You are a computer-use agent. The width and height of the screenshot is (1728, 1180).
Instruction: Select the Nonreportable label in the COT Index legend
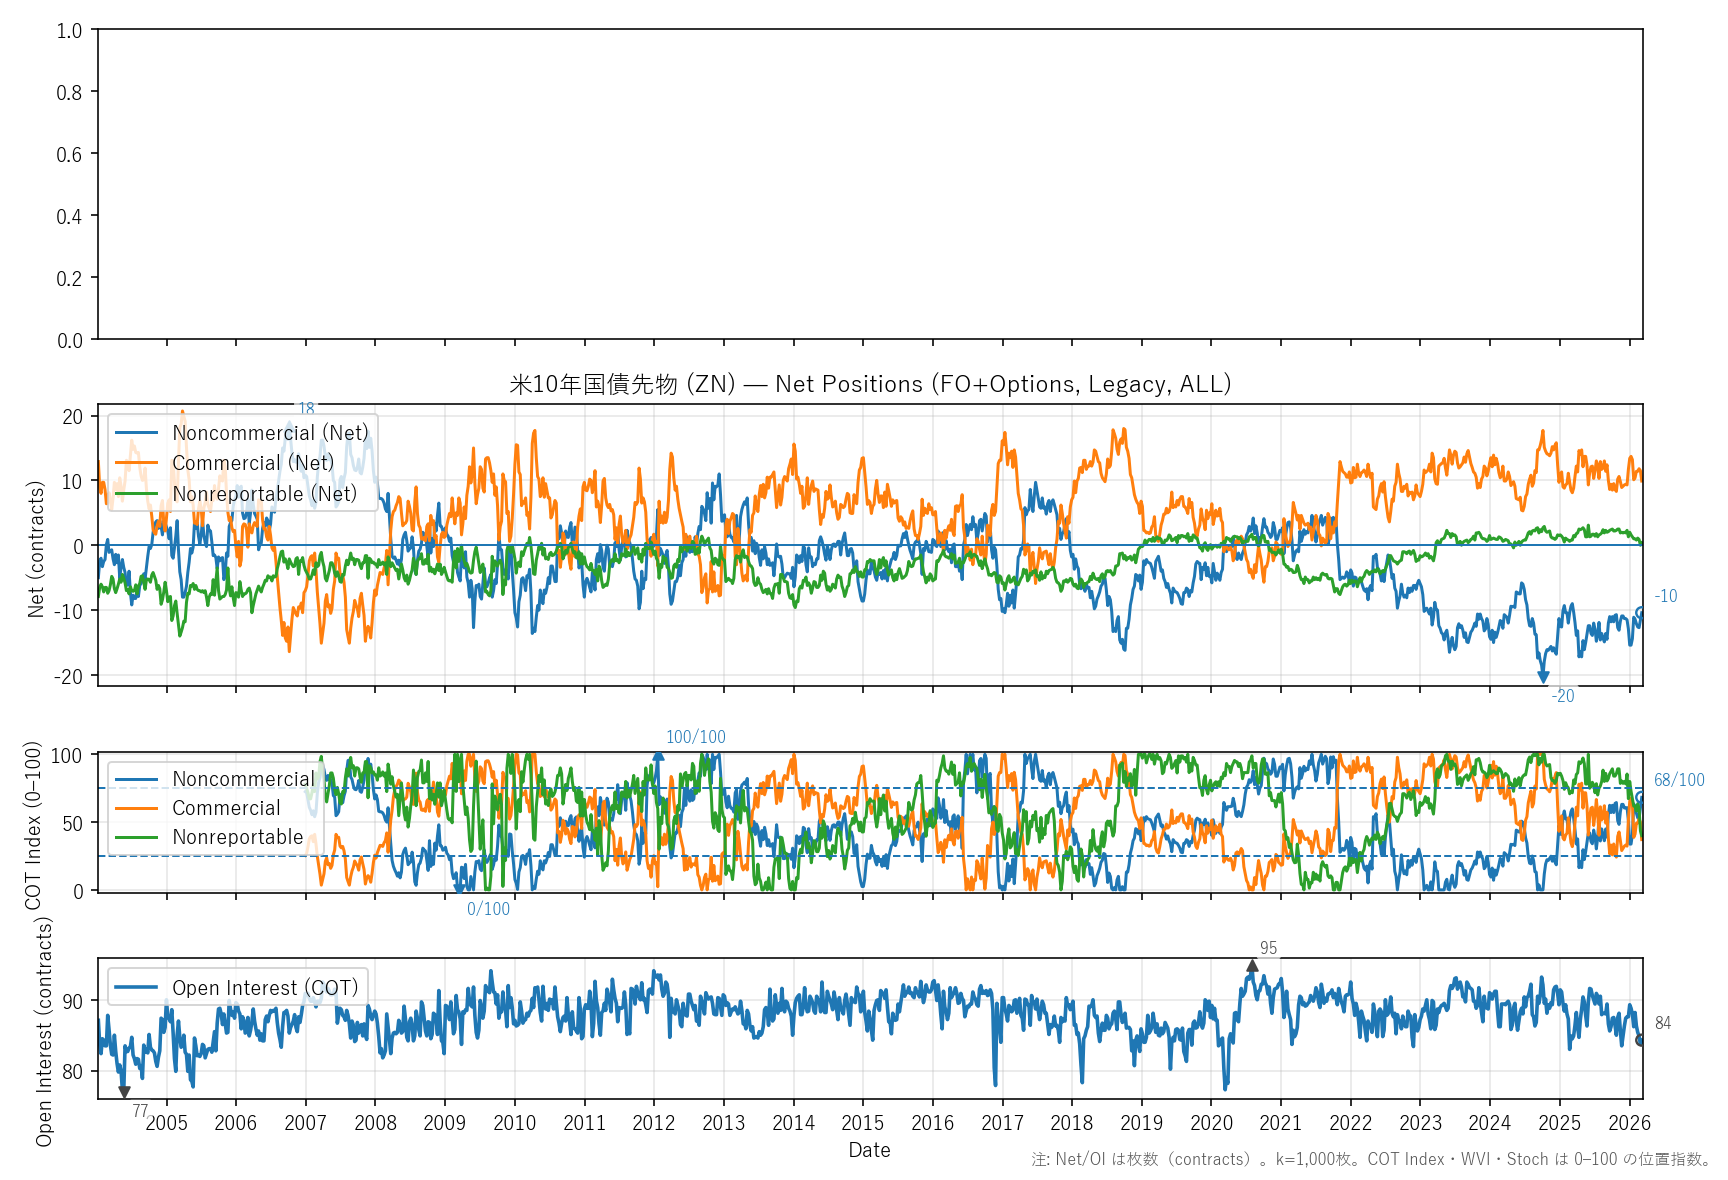pos(237,837)
